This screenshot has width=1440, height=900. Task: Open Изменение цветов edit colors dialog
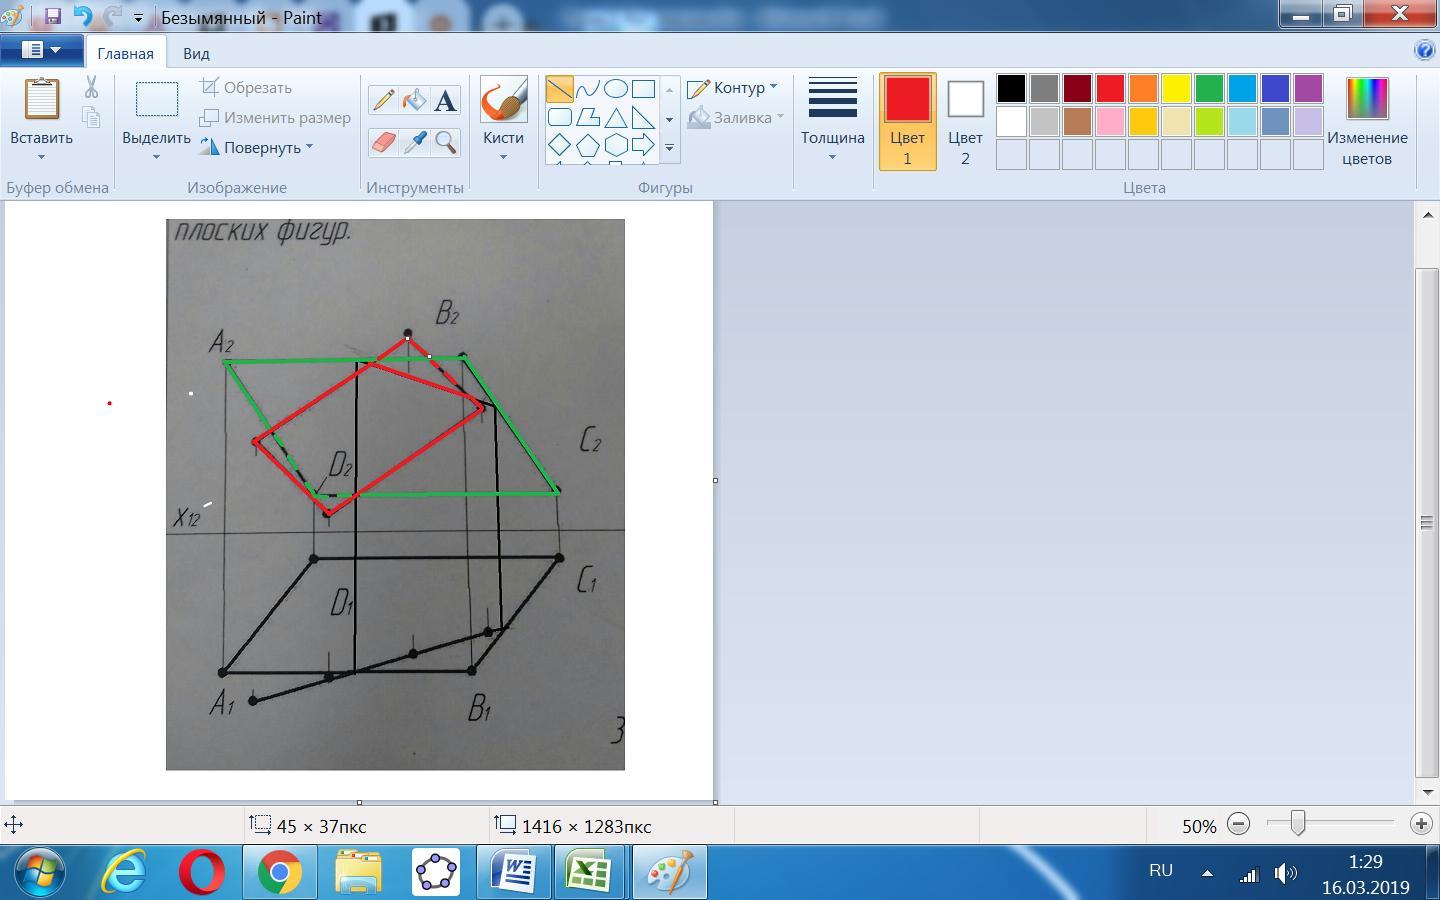click(1367, 121)
